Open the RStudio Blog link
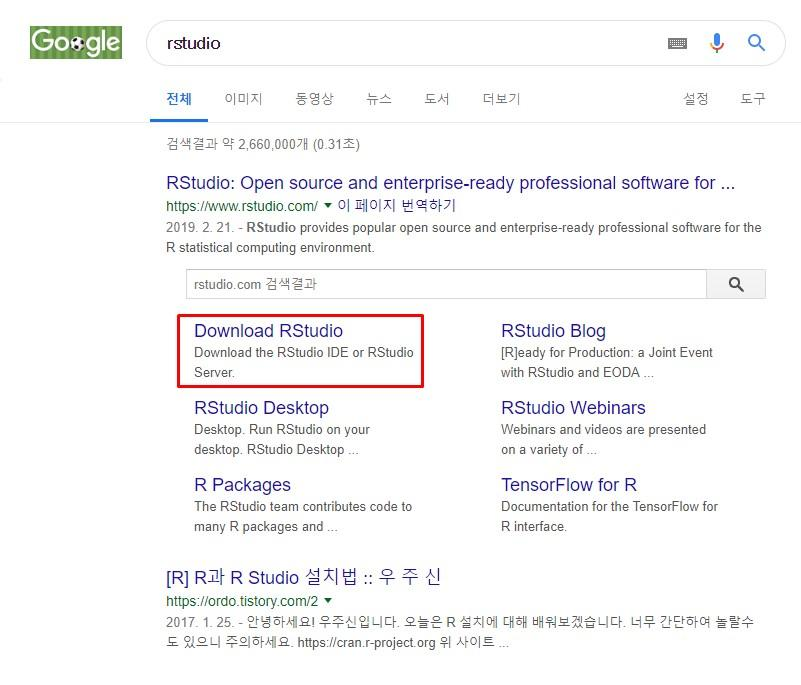 point(553,331)
